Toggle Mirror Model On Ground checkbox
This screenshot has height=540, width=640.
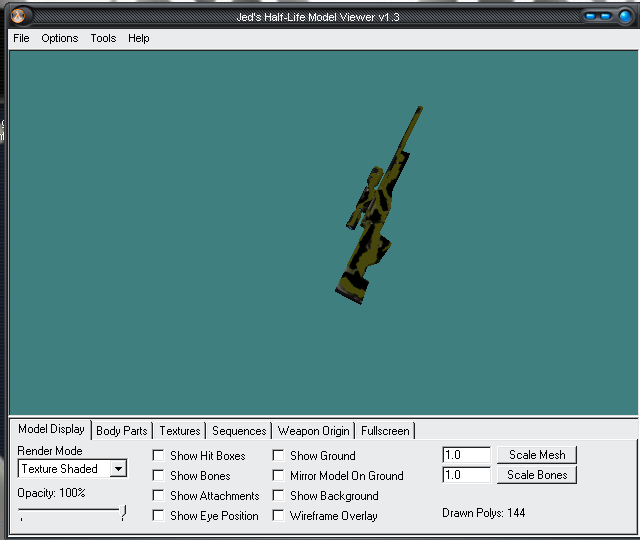pos(278,476)
